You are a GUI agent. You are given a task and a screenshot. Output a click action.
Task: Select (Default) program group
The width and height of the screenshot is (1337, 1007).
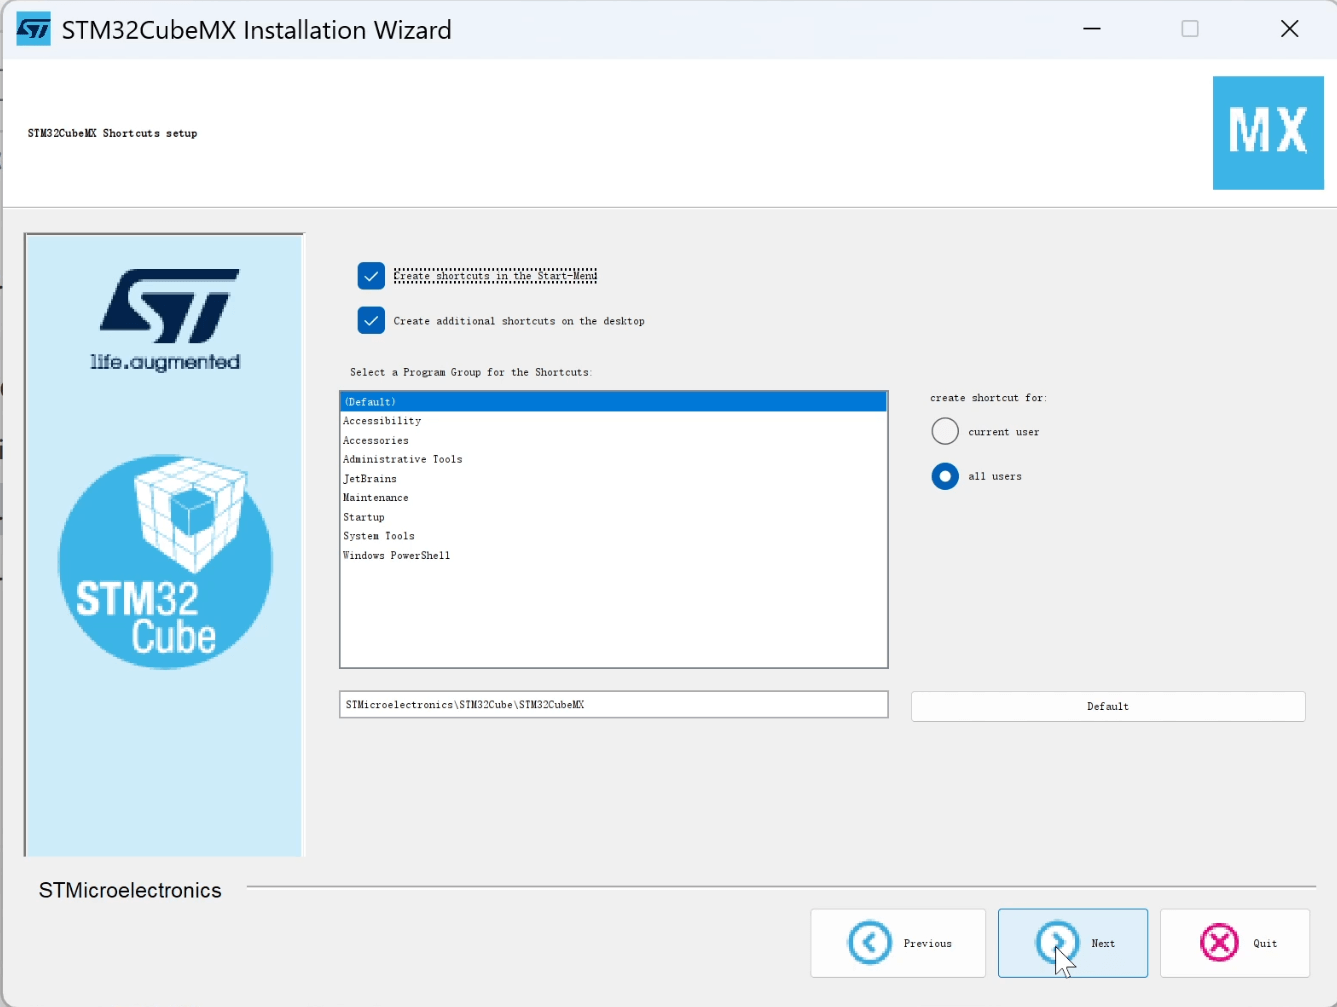click(613, 402)
